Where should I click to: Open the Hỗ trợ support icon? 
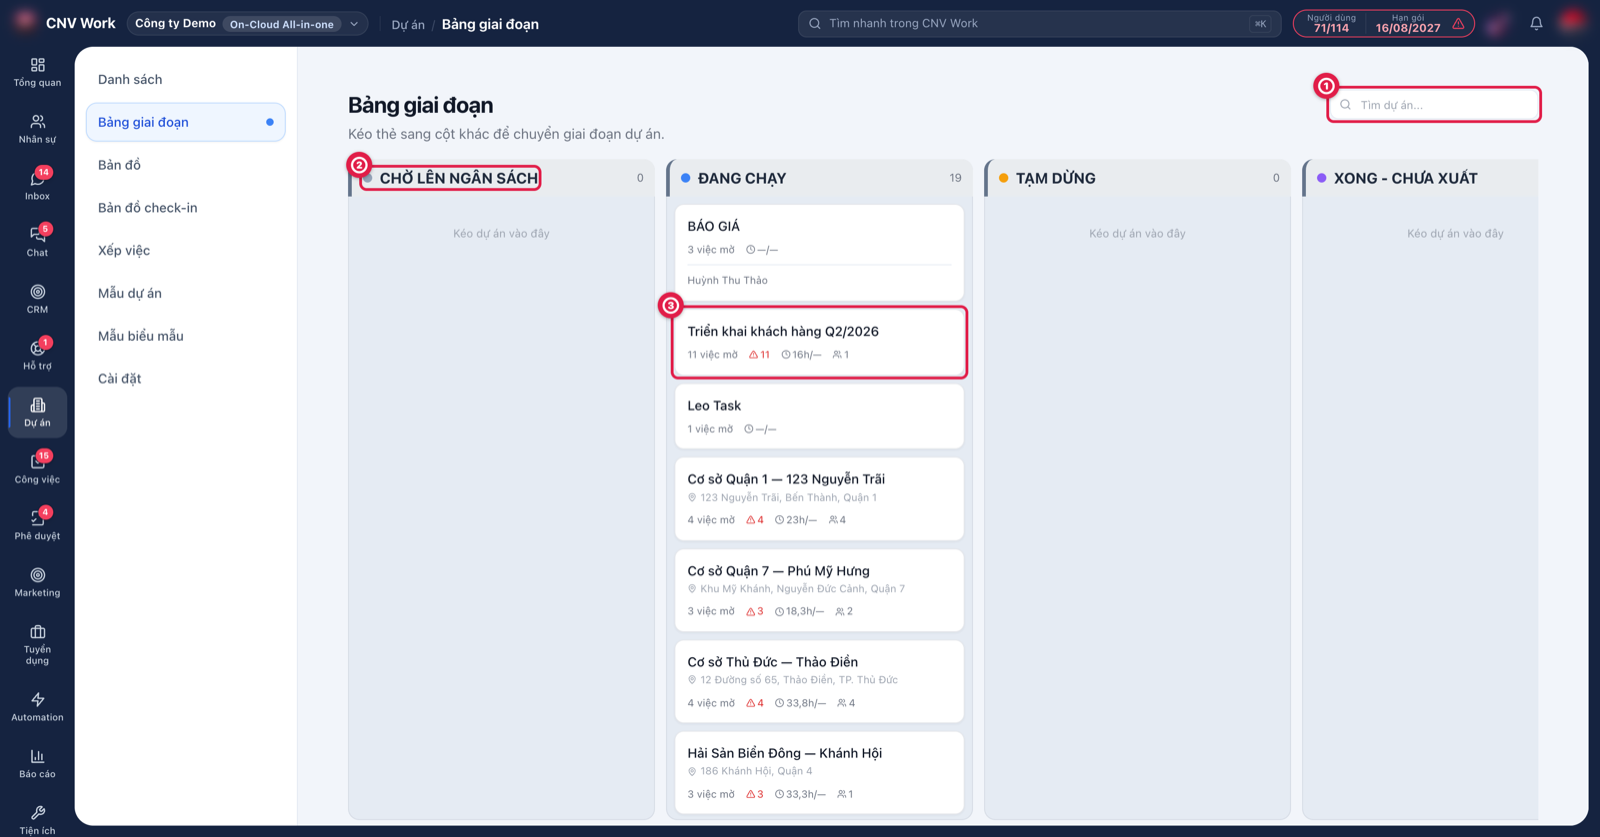tap(37, 355)
